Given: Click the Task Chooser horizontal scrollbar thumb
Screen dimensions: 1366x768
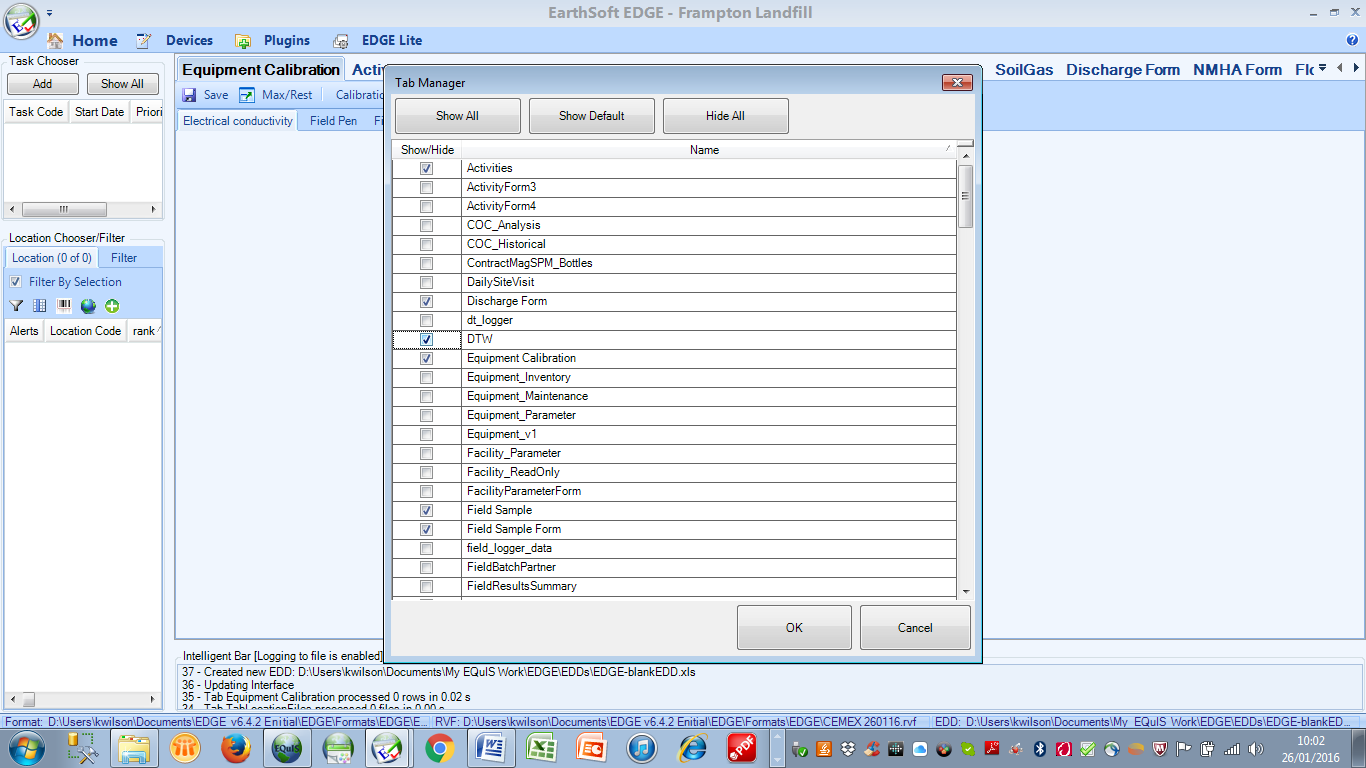Looking at the screenshot, I should (63, 210).
